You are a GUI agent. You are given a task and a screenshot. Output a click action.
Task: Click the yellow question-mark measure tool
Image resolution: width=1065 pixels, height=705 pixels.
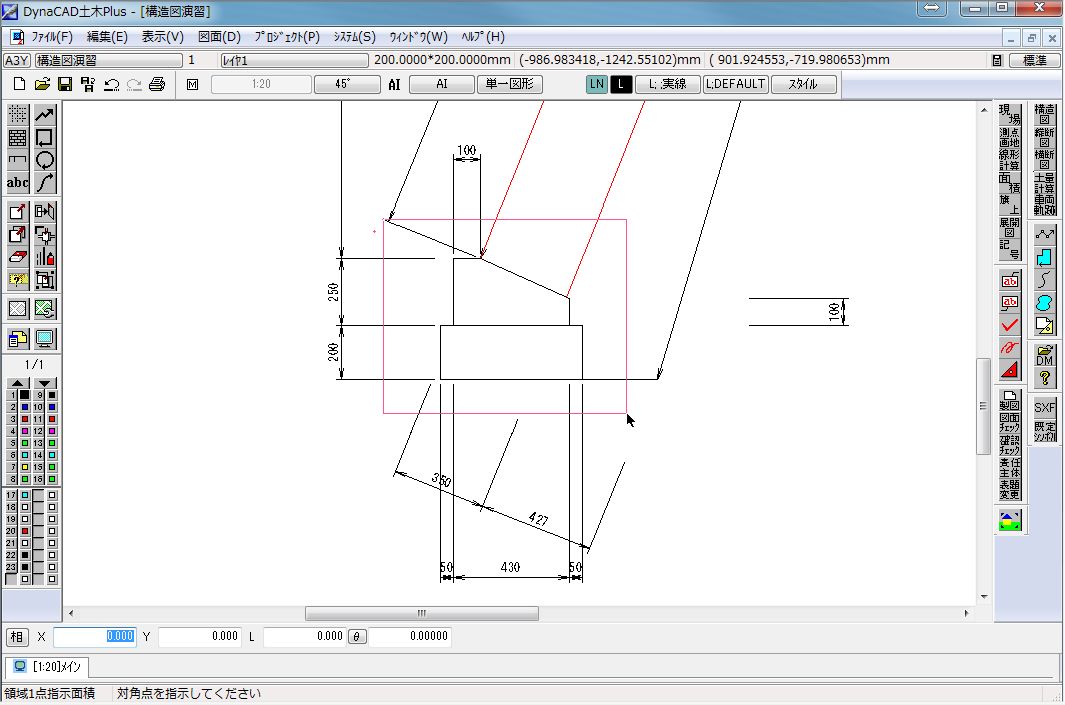pos(18,279)
